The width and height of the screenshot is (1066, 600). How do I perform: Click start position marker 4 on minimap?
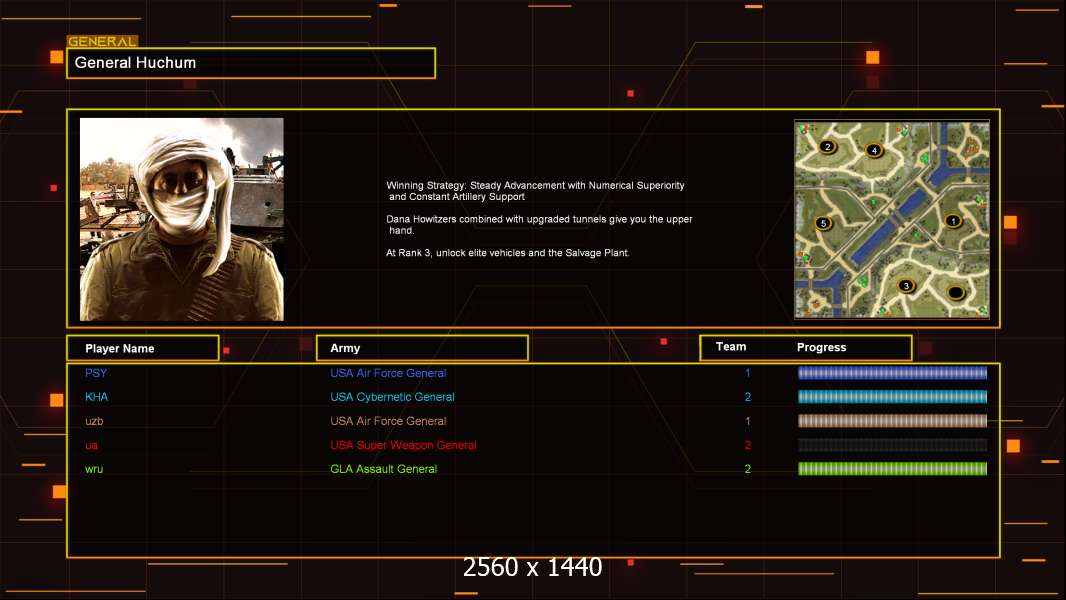(874, 150)
